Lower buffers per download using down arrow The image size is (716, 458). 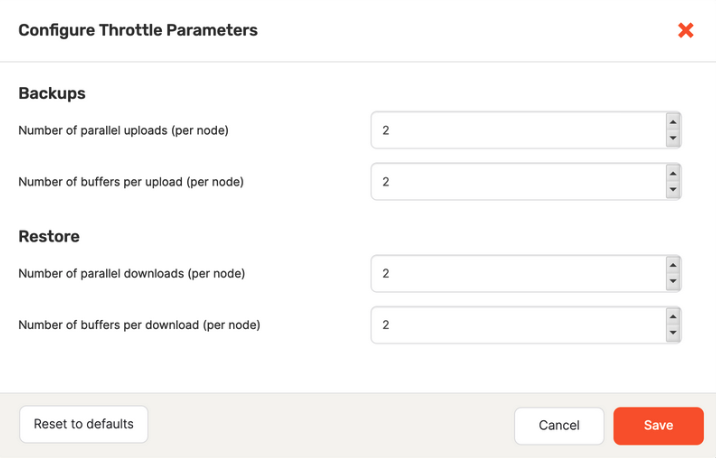(x=673, y=333)
